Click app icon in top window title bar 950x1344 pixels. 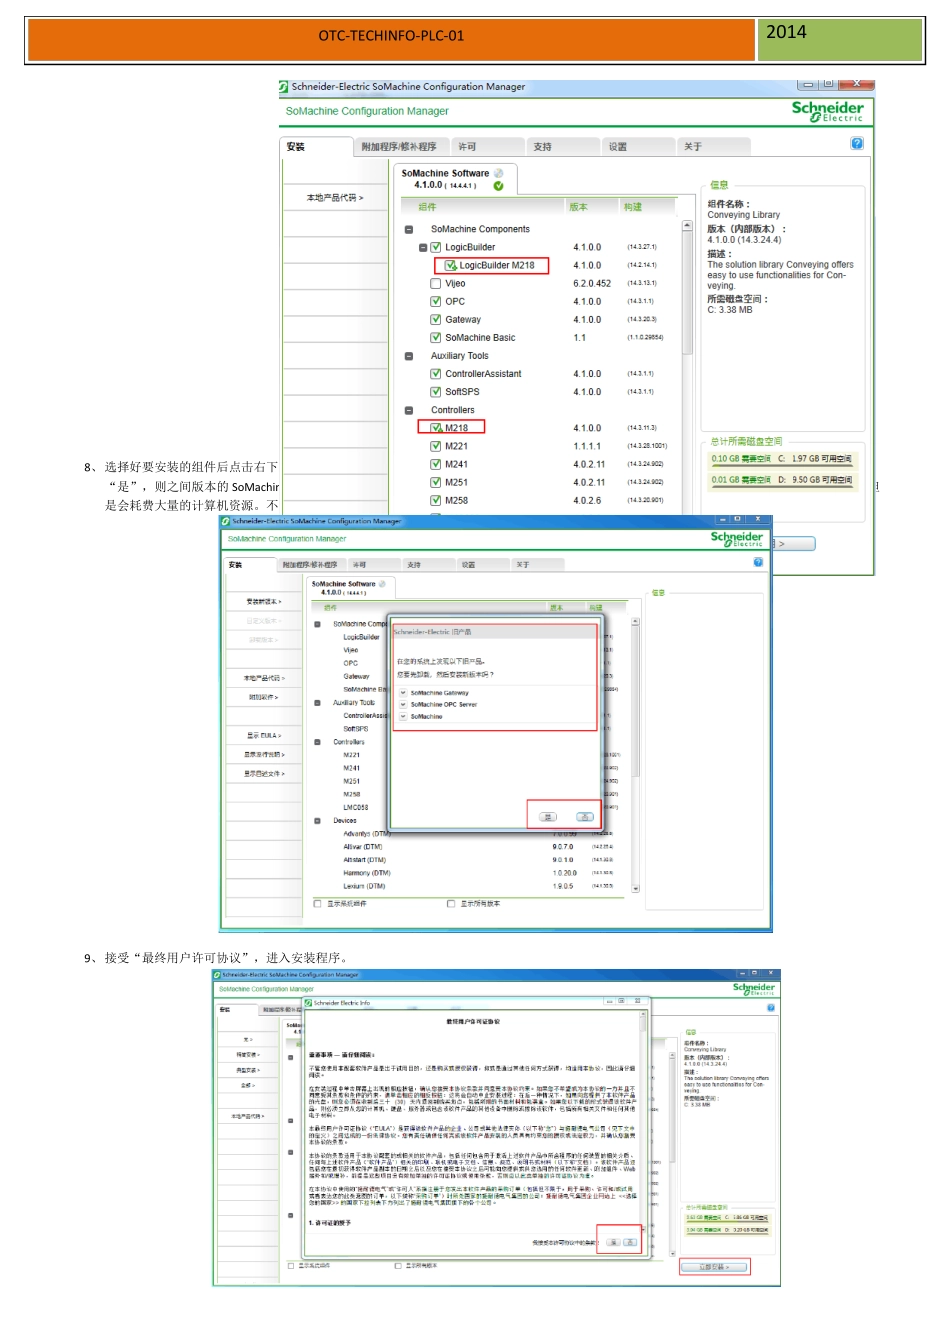click(x=284, y=87)
